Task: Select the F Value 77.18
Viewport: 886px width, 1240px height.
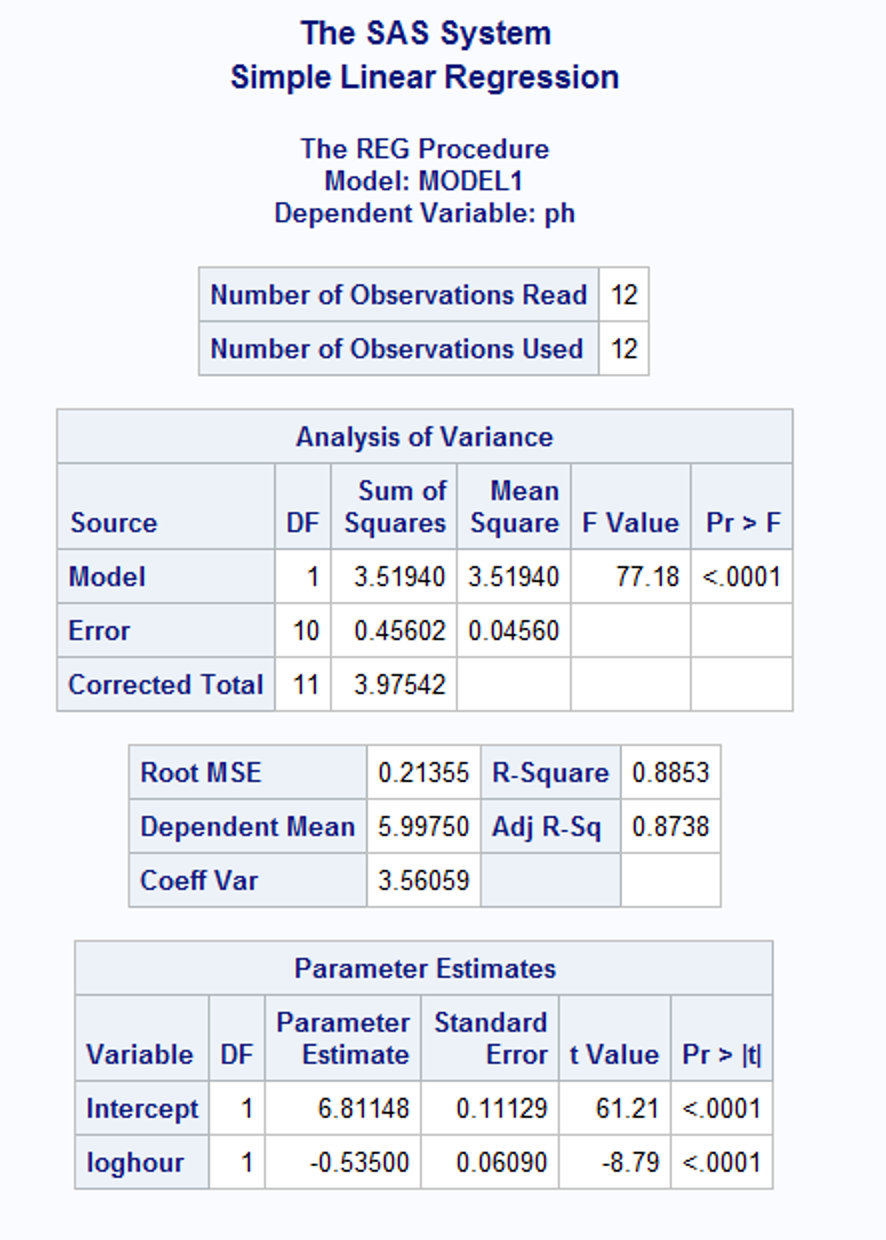Action: [648, 577]
